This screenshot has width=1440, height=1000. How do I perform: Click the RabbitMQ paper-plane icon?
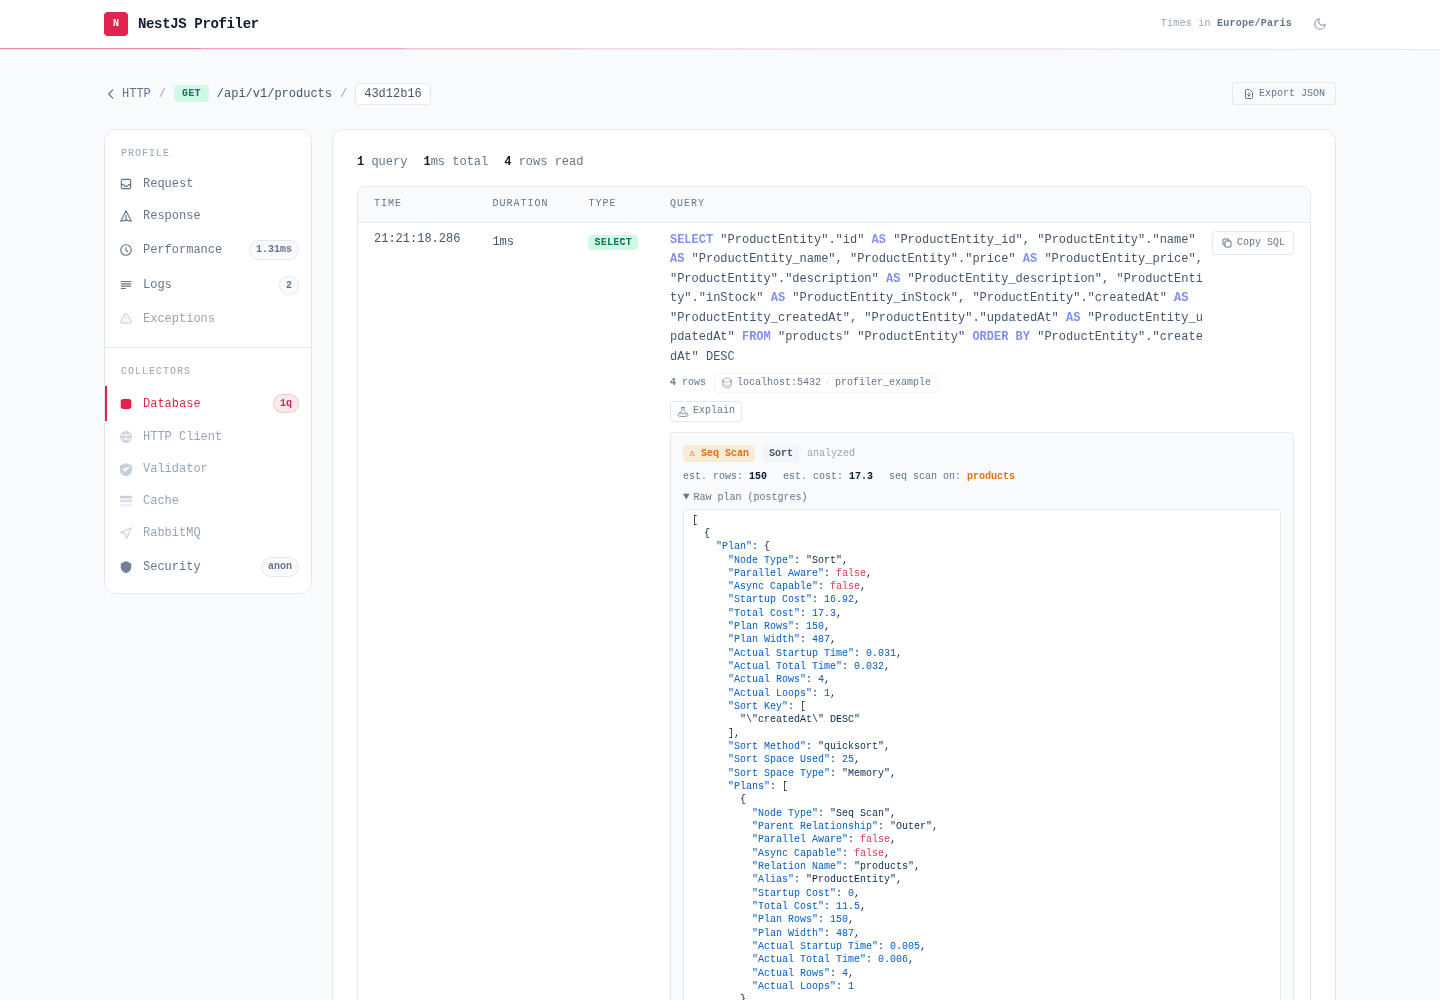tap(126, 533)
